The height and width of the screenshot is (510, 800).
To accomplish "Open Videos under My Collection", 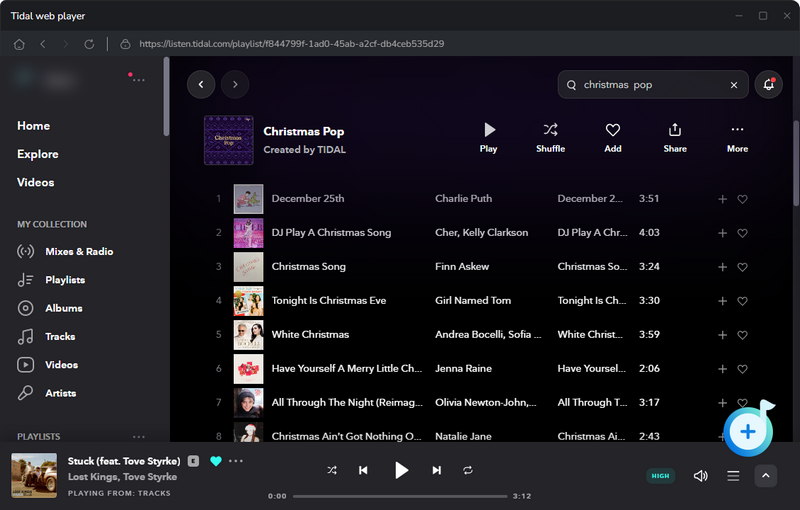I will [x=47, y=365].
